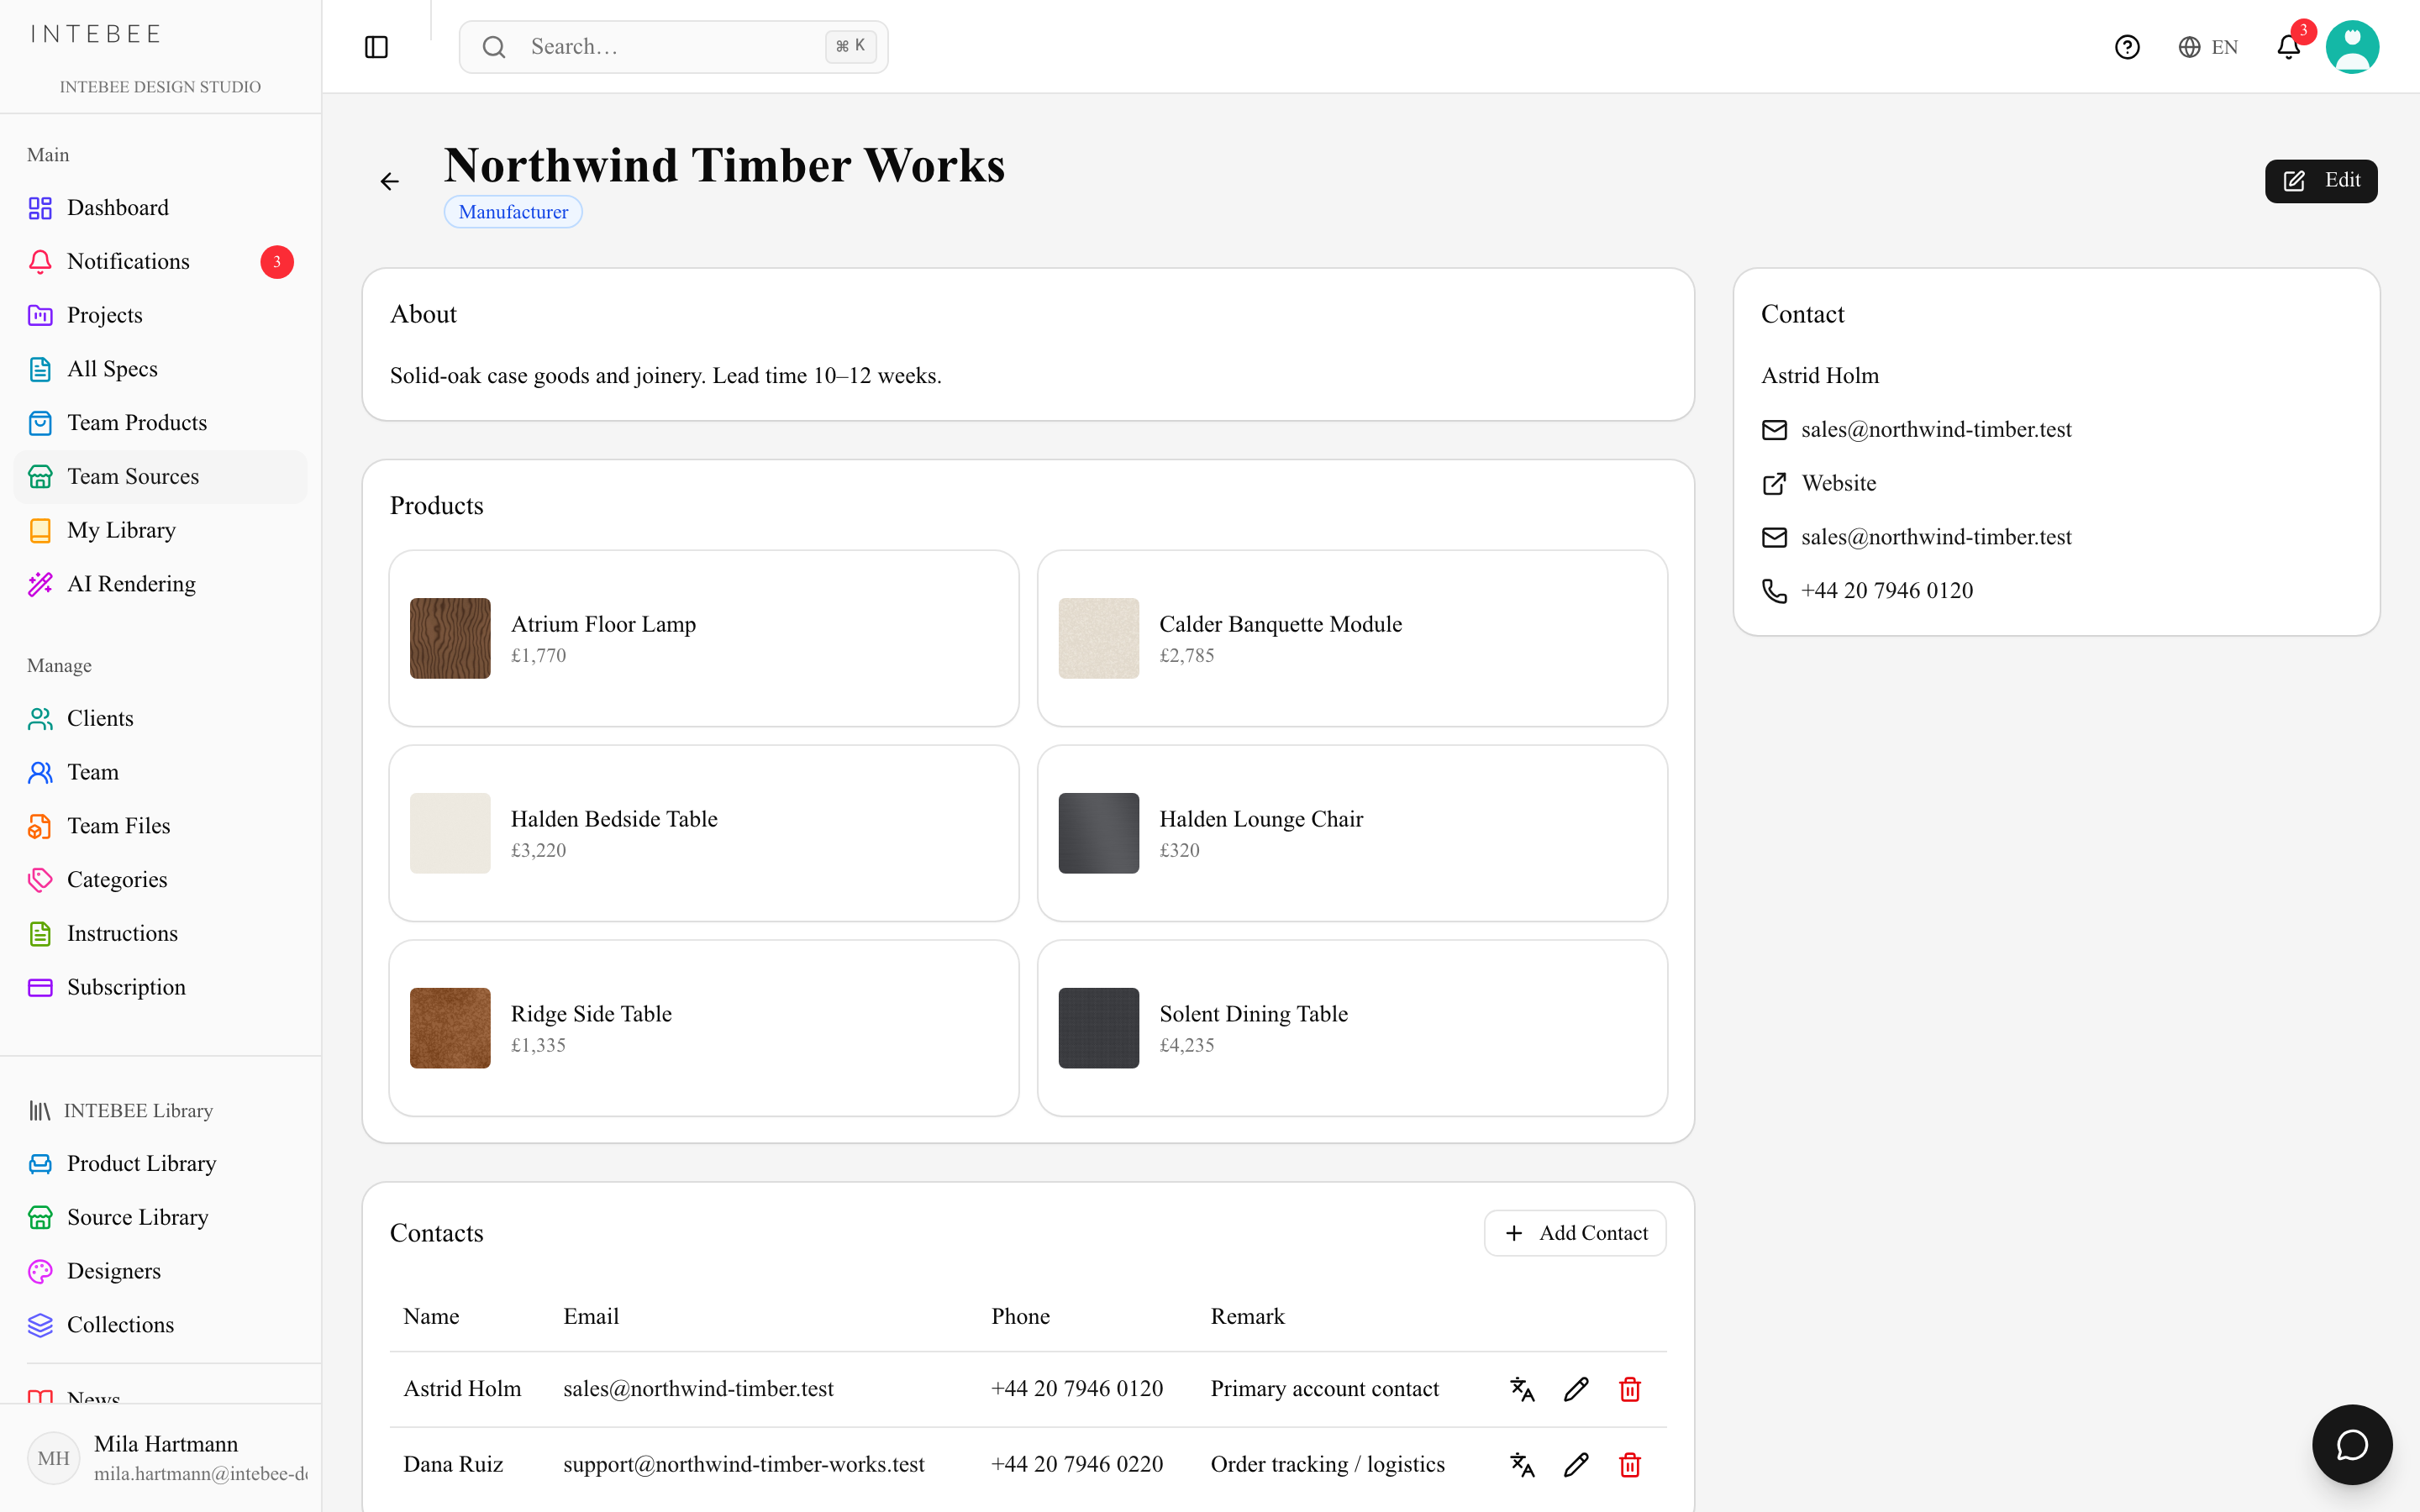2420x1512 pixels.
Task: Open the user avatar menu
Action: [x=2352, y=47]
